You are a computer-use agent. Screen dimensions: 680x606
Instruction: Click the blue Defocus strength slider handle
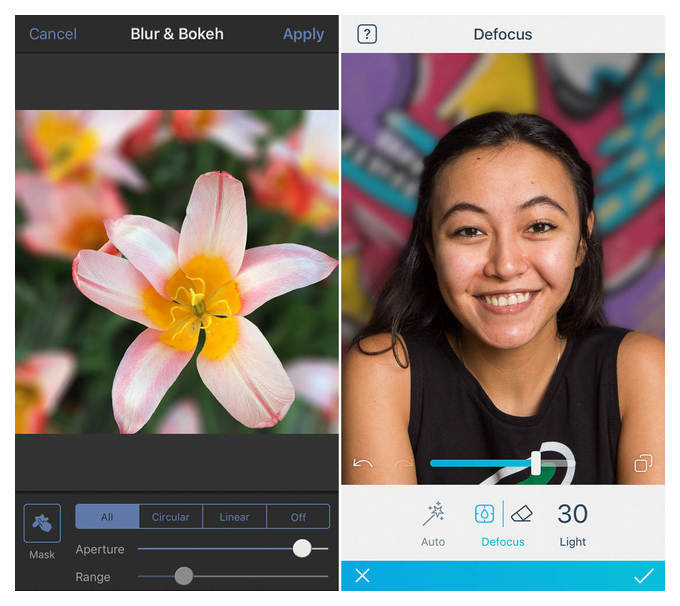536,463
